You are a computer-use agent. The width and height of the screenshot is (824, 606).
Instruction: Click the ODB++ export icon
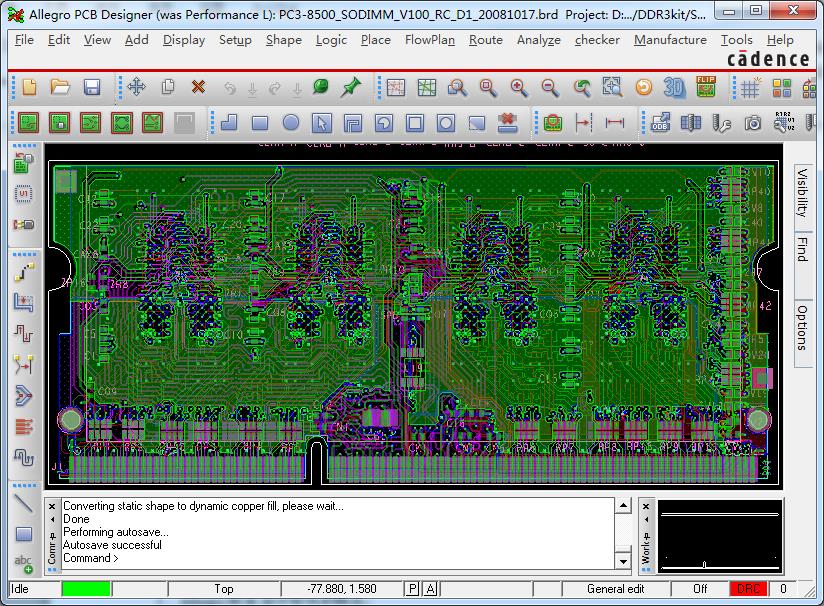click(661, 123)
